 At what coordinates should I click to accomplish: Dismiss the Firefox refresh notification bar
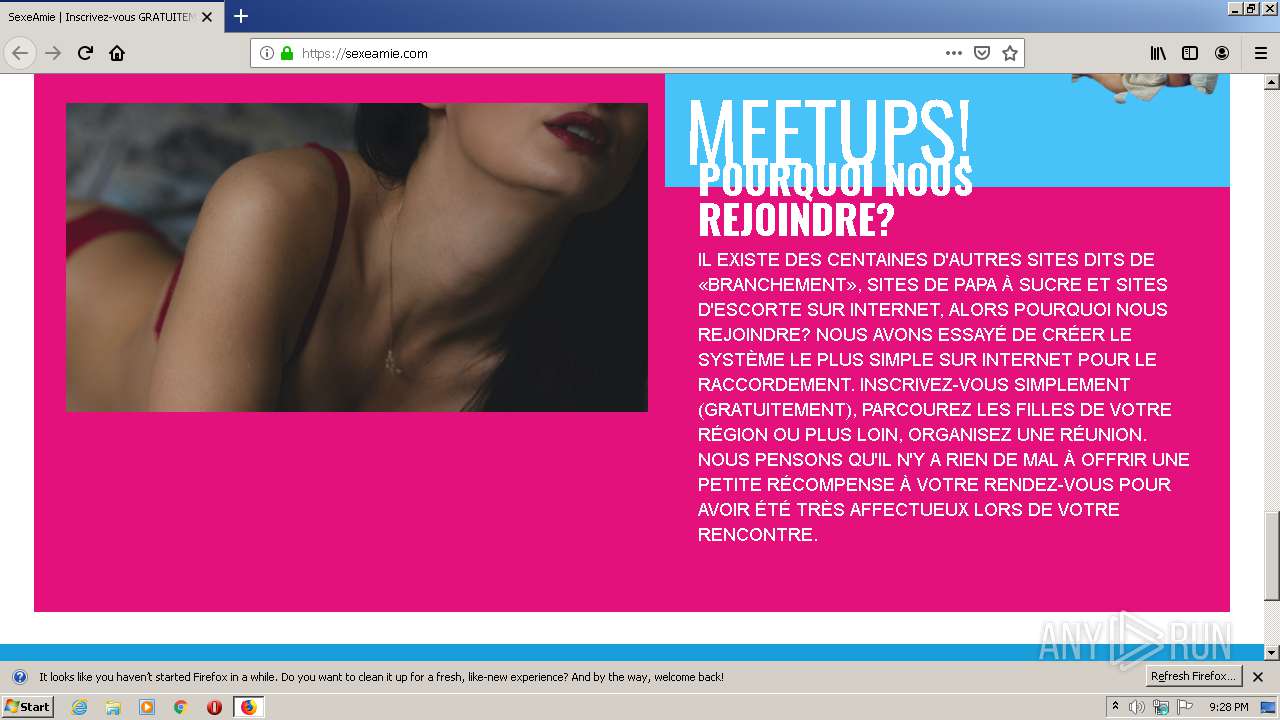(x=1258, y=677)
